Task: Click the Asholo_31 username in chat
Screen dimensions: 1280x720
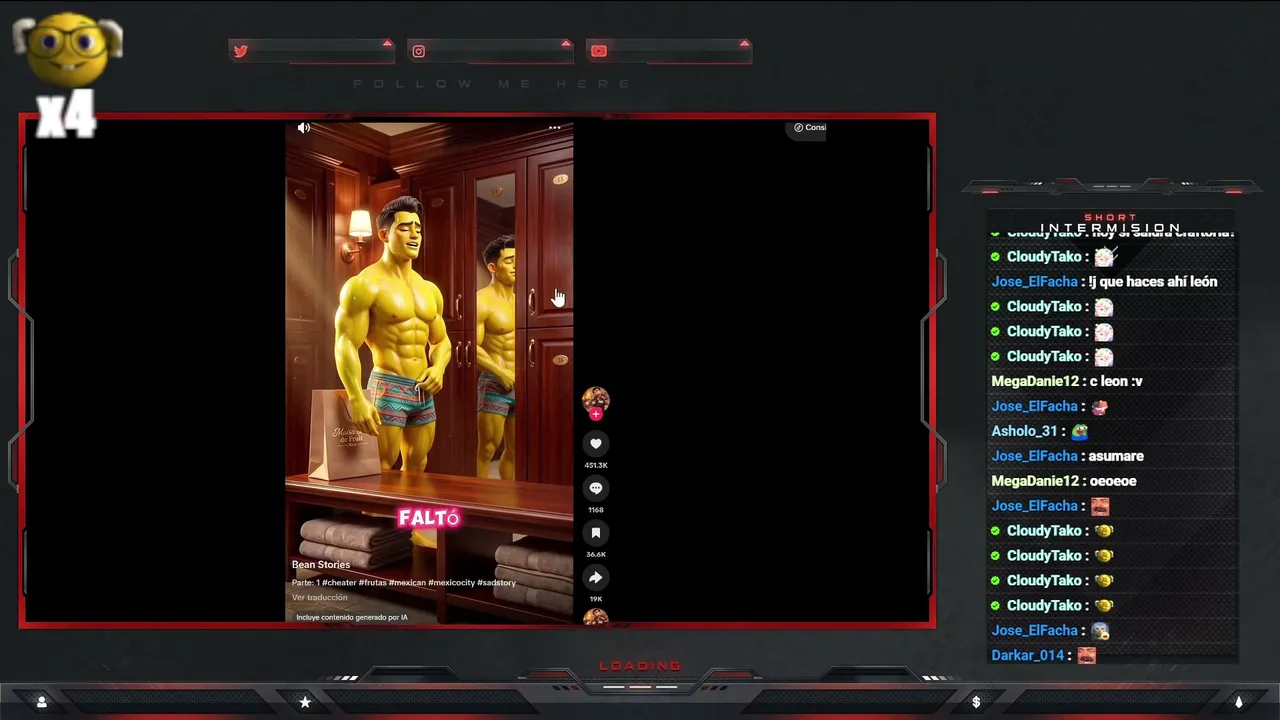Action: (1024, 431)
